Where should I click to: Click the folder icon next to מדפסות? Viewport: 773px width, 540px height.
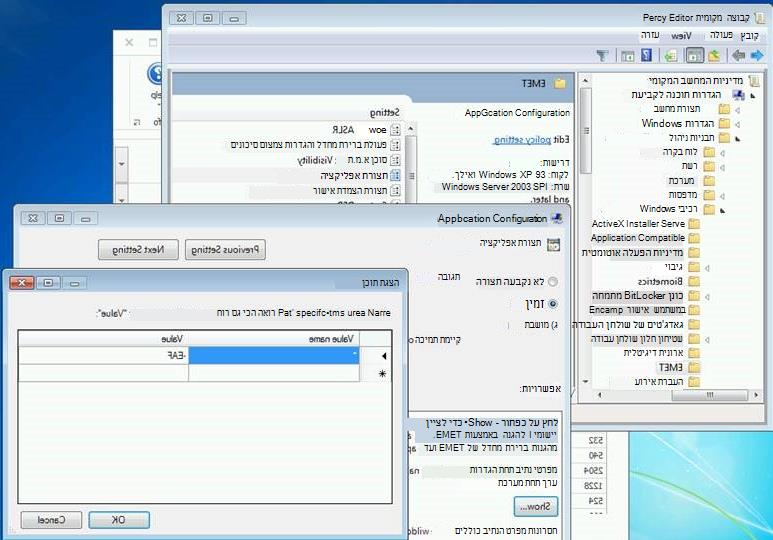(709, 195)
